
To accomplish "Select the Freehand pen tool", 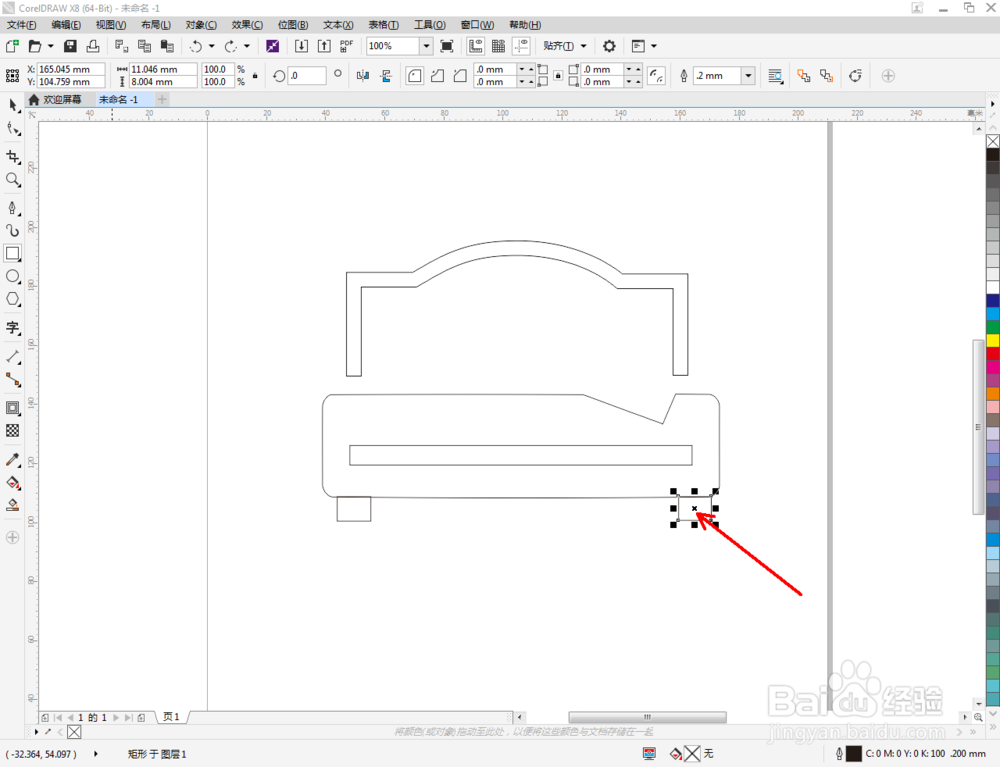I will pyautogui.click(x=13, y=208).
